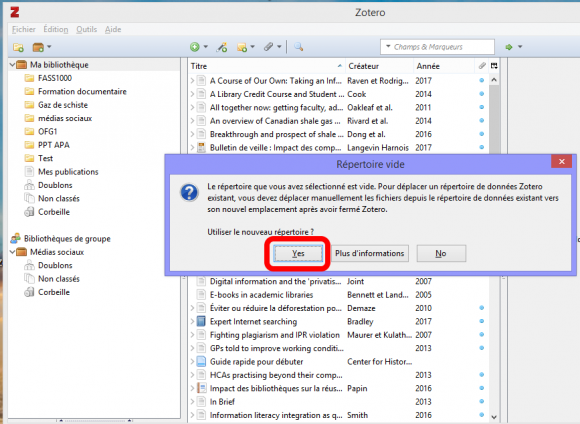The width and height of the screenshot is (580, 424).
Task: Click Yes to use new directory
Action: pos(298,253)
